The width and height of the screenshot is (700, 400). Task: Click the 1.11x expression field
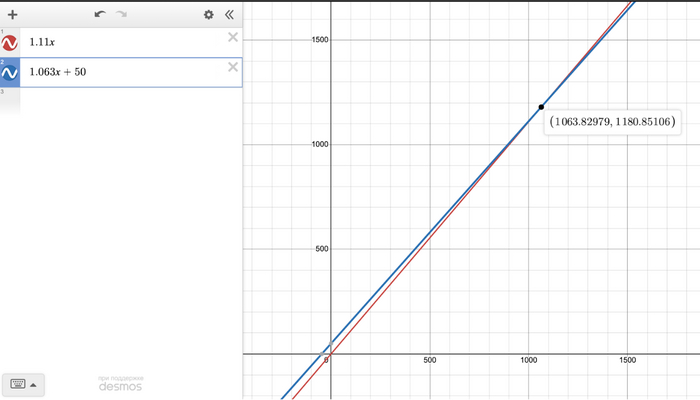pos(123,42)
